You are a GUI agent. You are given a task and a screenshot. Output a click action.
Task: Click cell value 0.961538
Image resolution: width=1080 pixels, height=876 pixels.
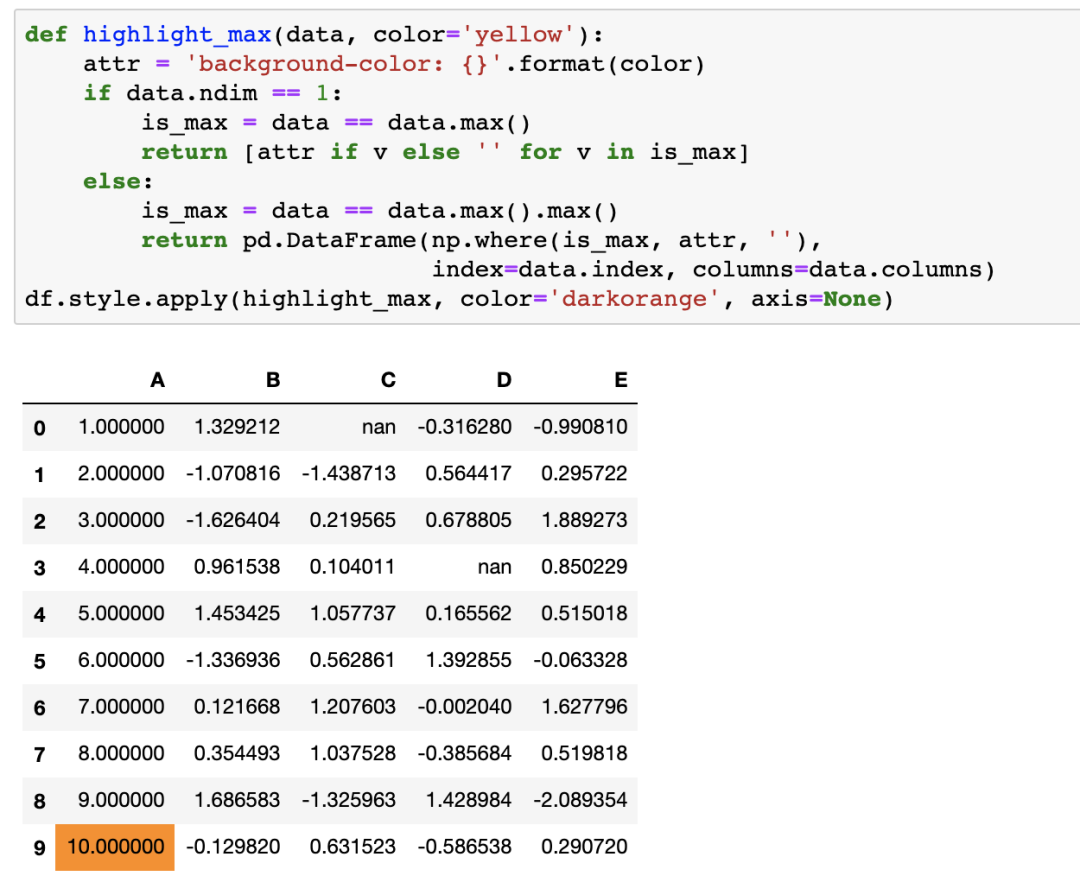point(237,567)
